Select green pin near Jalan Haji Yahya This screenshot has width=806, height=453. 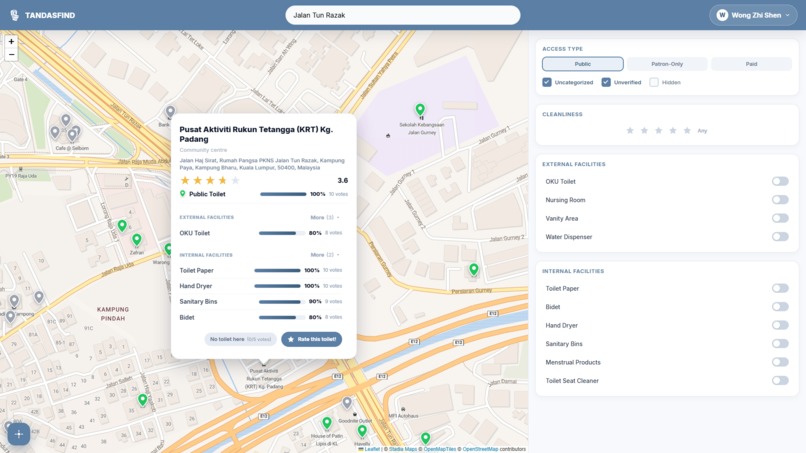click(142, 400)
